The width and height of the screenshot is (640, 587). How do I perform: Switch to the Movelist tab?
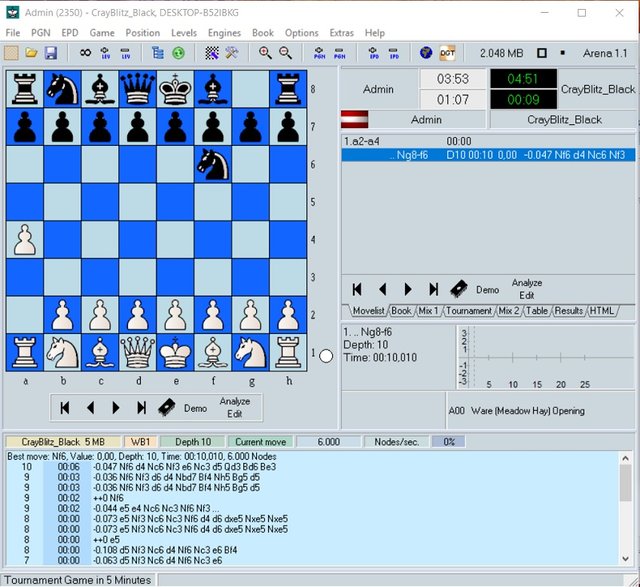[368, 311]
